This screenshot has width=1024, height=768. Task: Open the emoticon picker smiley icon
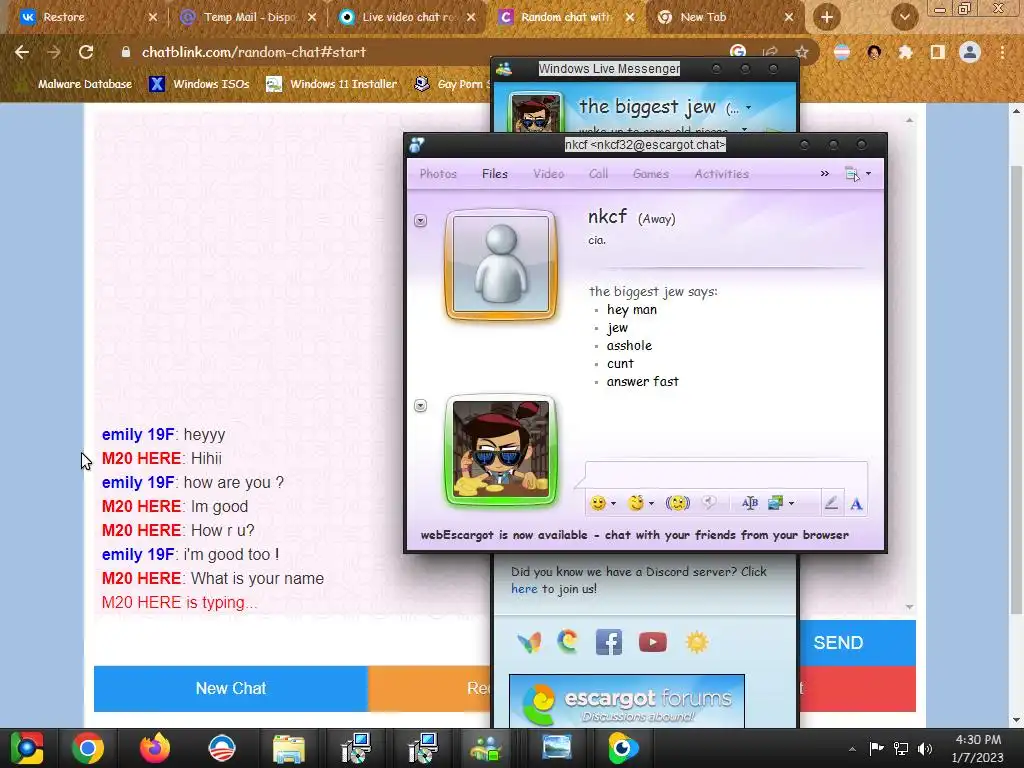tap(597, 503)
